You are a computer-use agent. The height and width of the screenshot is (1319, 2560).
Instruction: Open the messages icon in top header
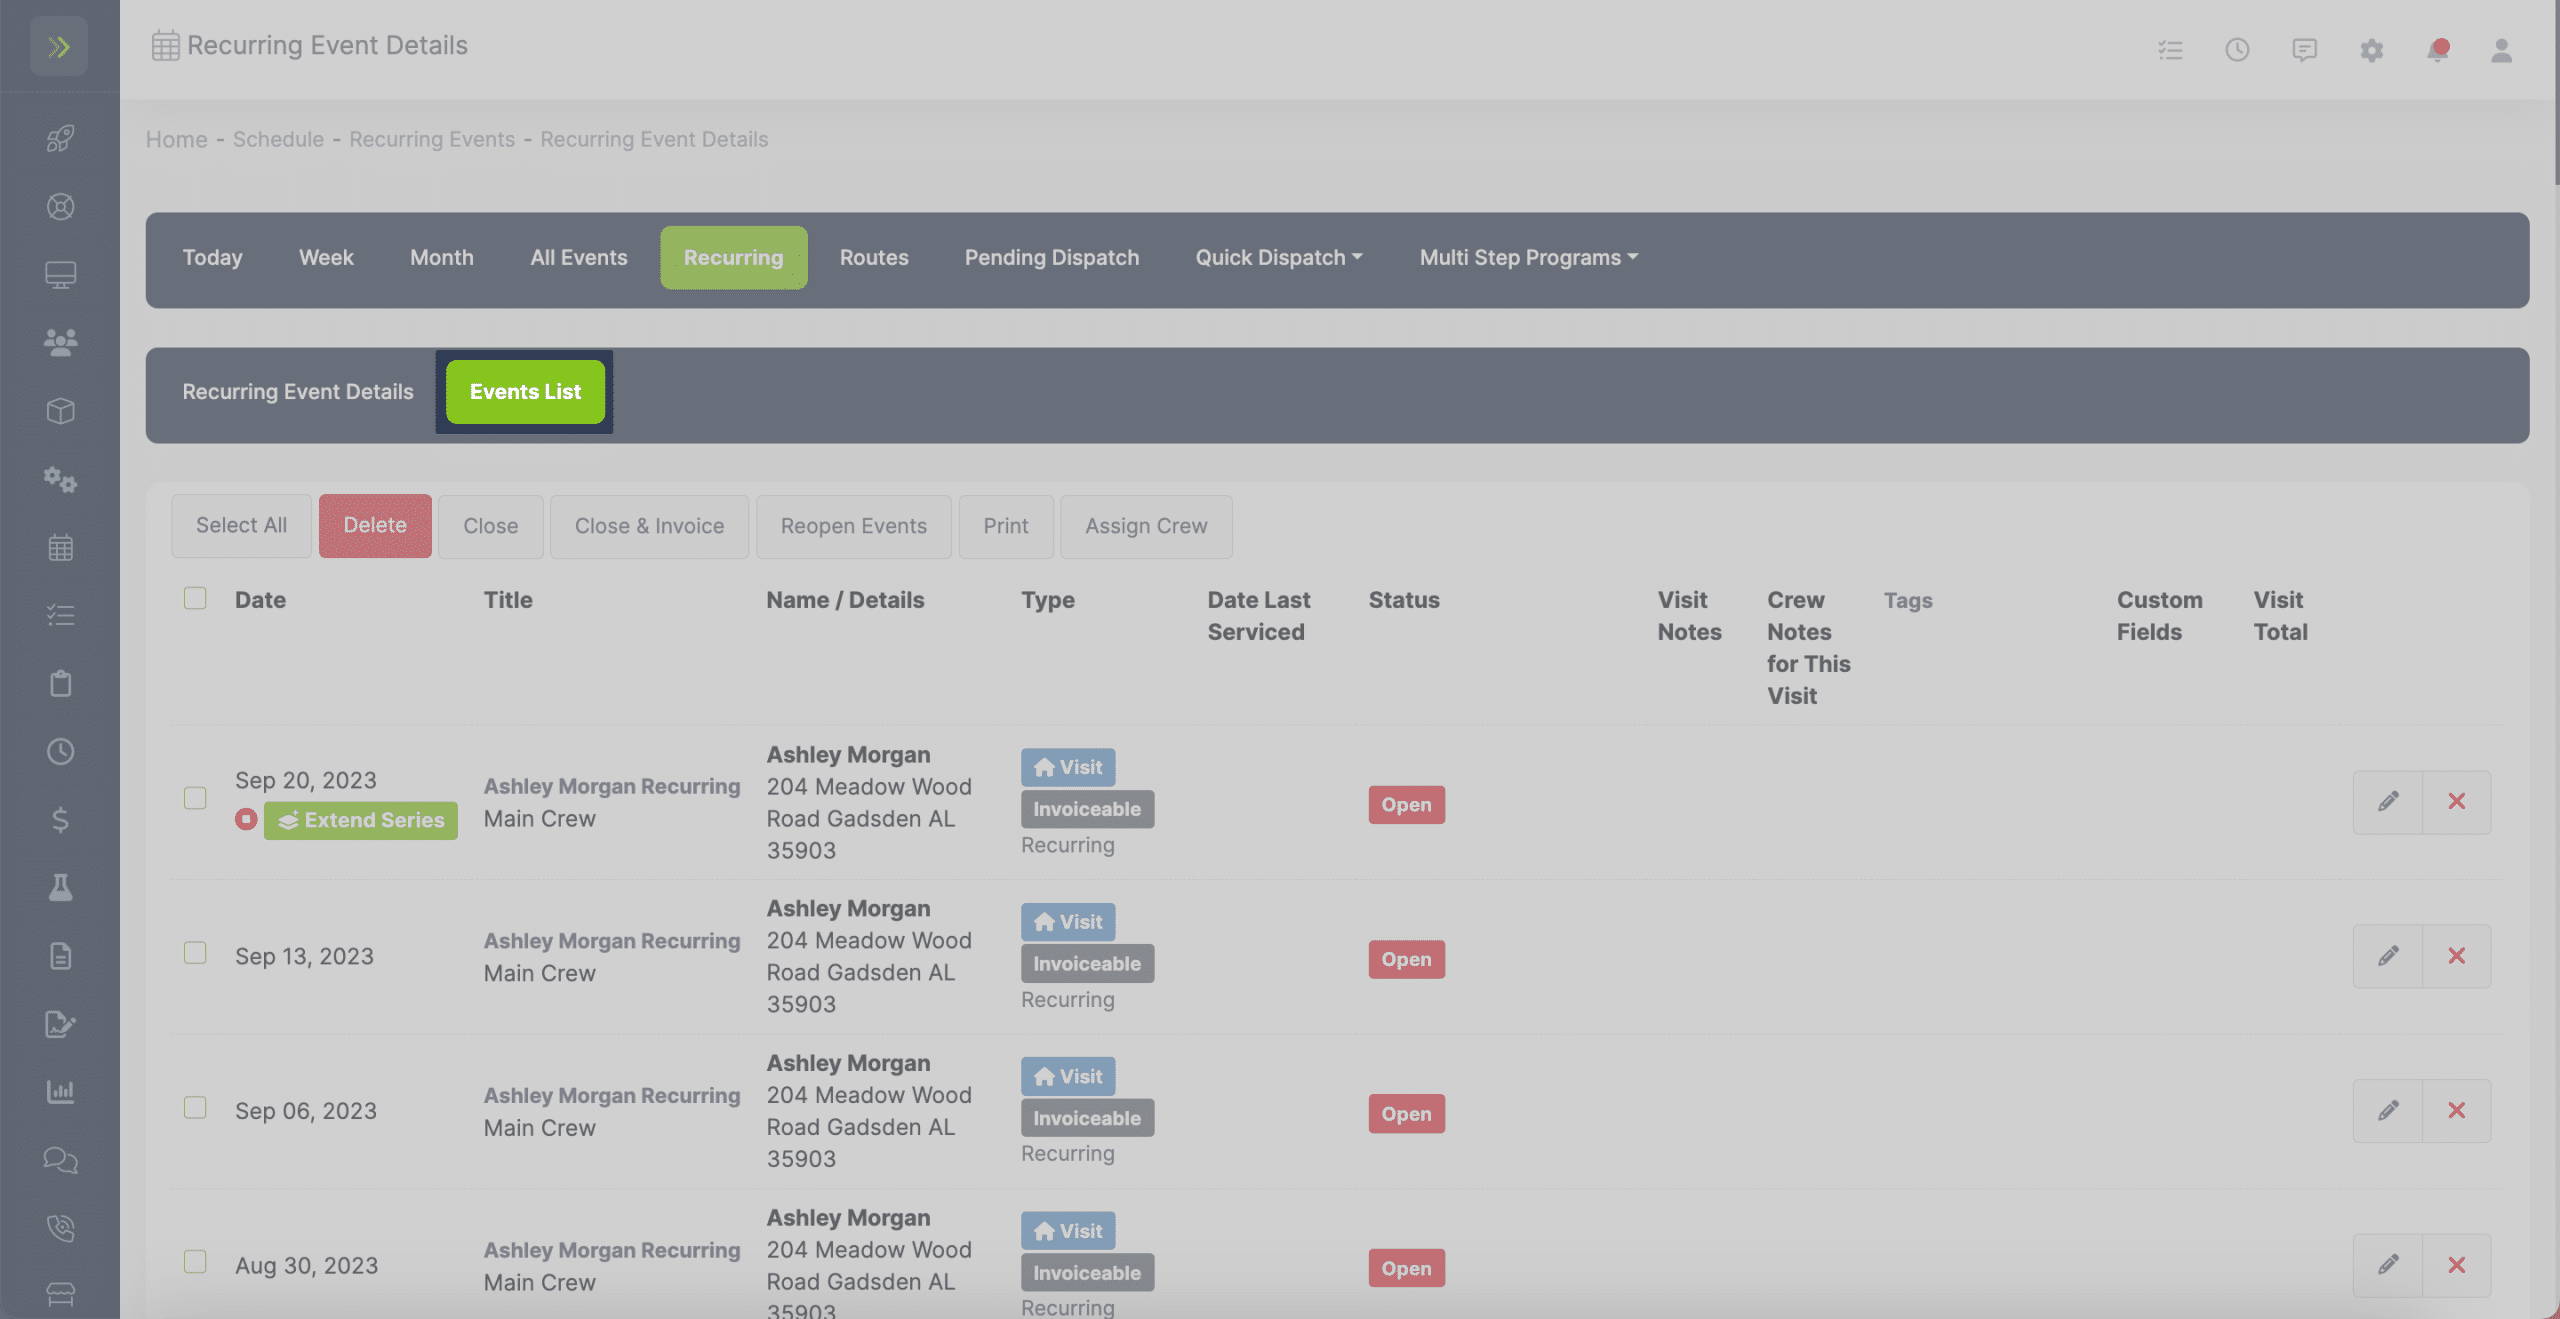2304,49
